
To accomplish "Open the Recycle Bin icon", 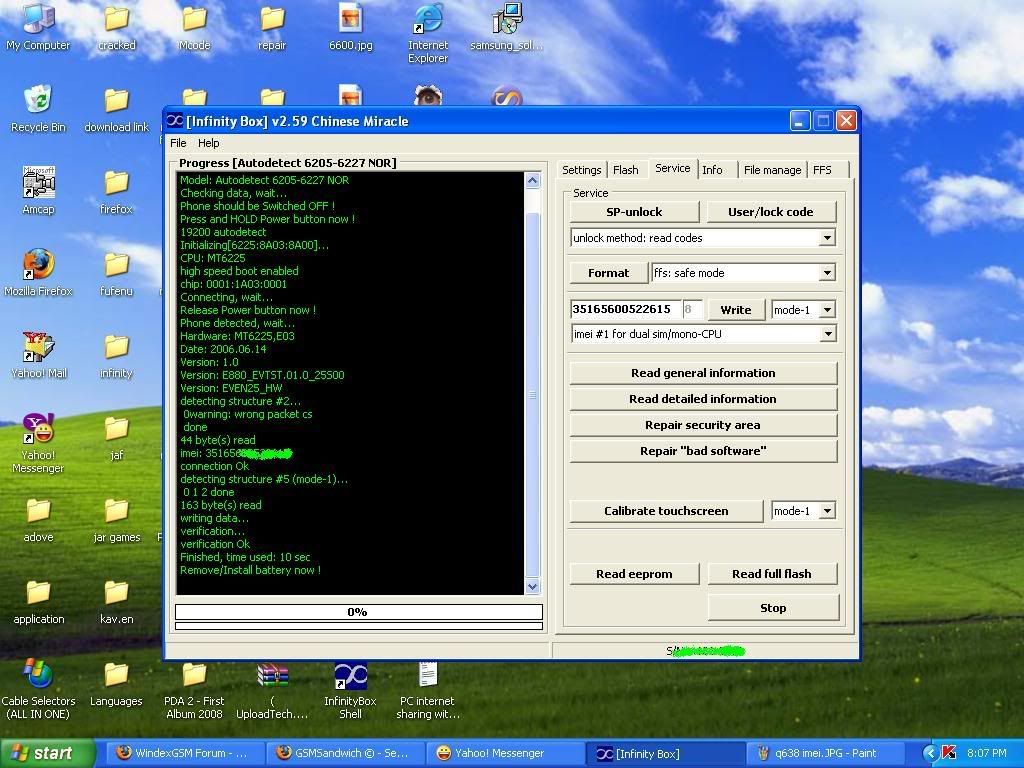I will pyautogui.click(x=38, y=108).
